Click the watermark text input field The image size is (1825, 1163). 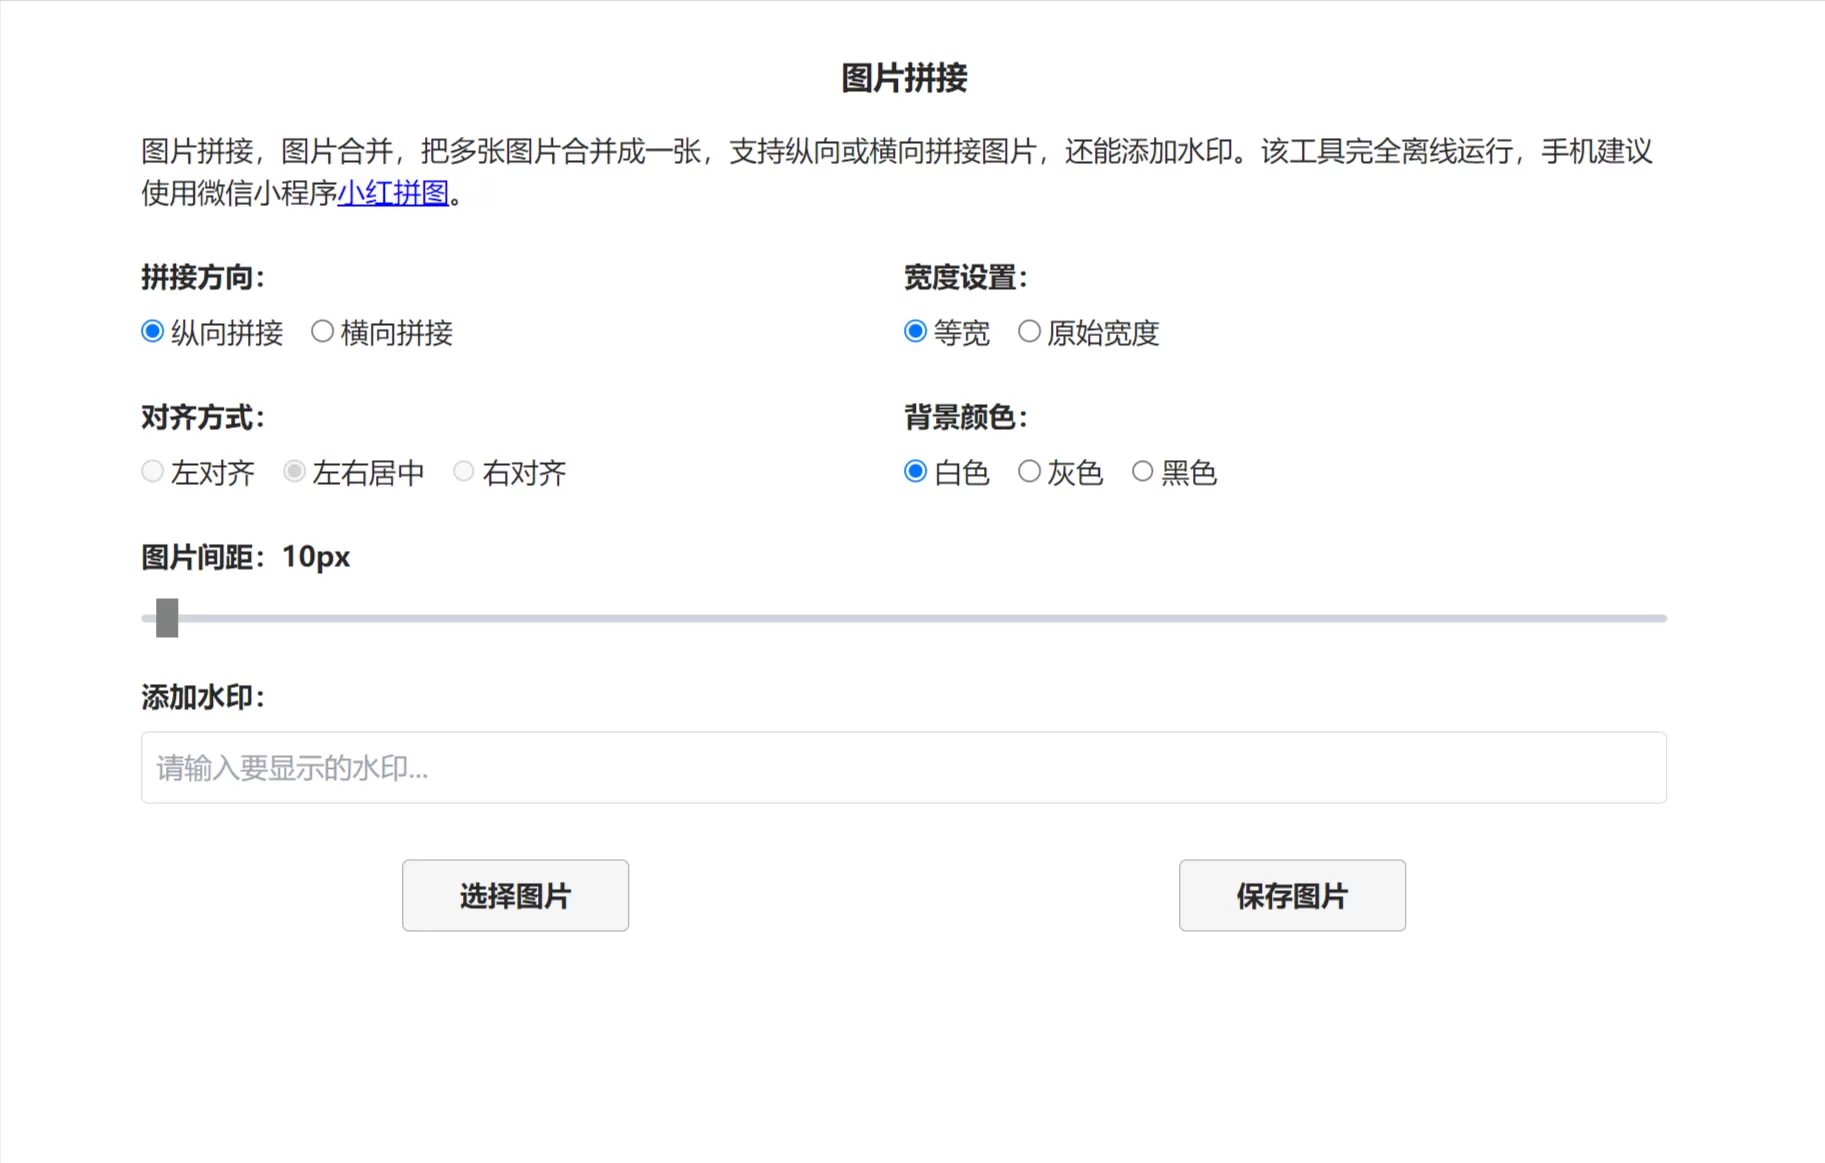coord(903,767)
